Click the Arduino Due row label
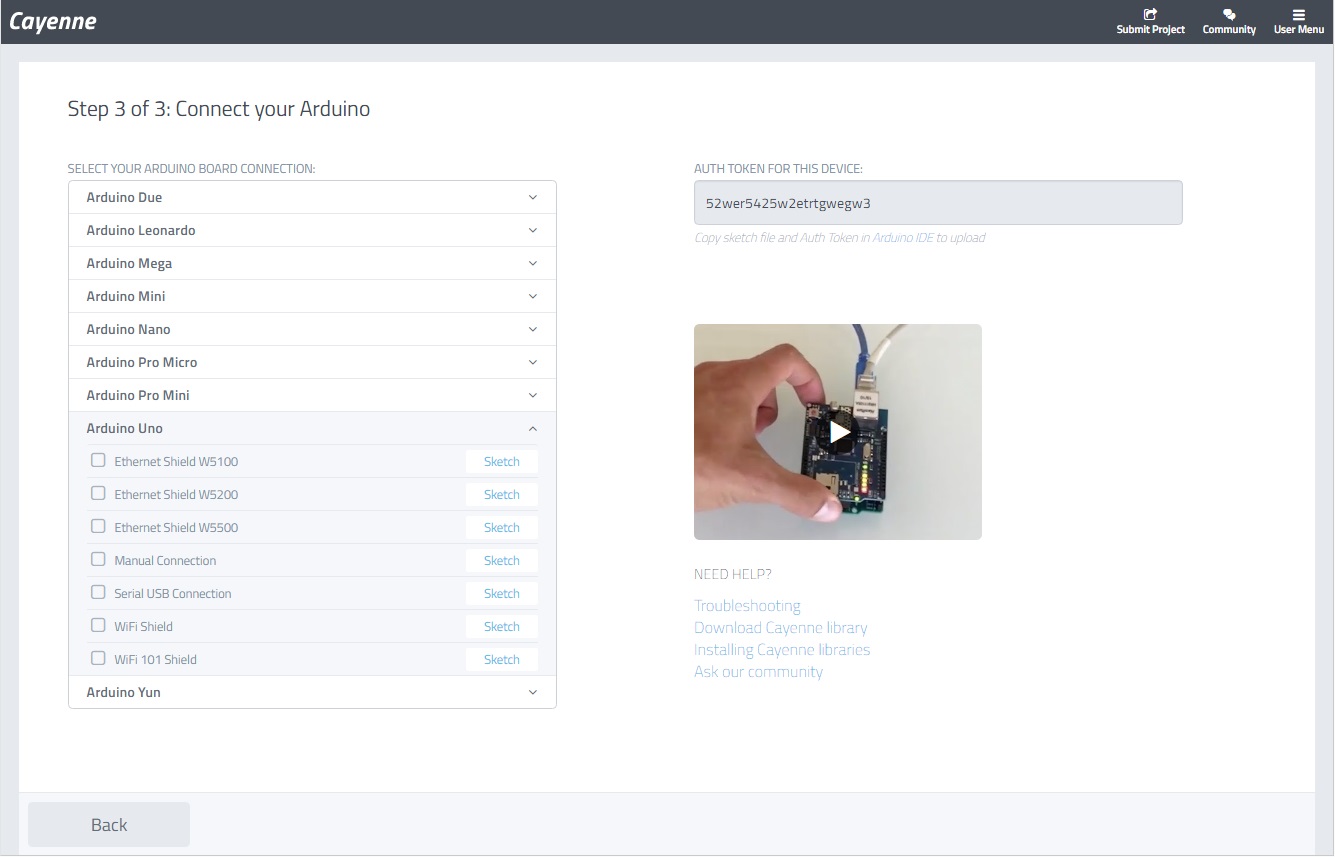This screenshot has width=1335, height=857. [124, 197]
